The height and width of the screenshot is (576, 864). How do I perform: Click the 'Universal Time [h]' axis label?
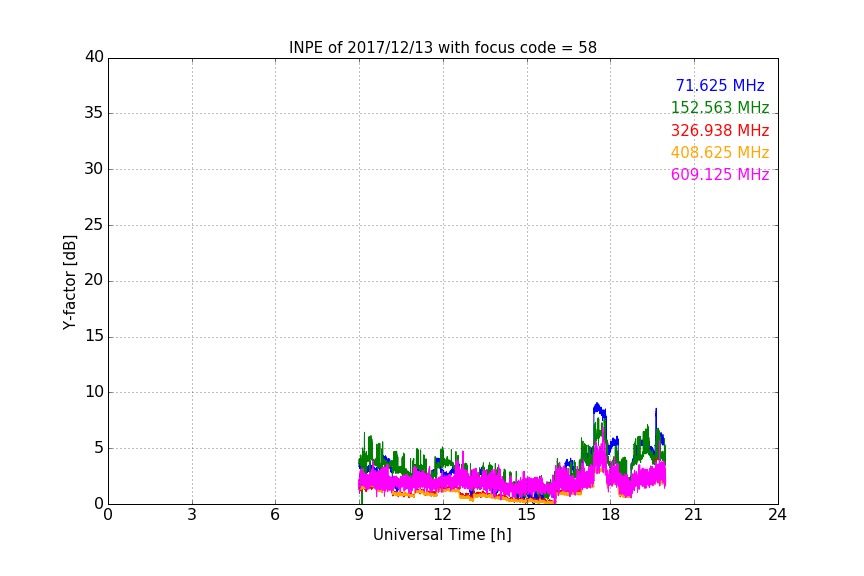[442, 535]
